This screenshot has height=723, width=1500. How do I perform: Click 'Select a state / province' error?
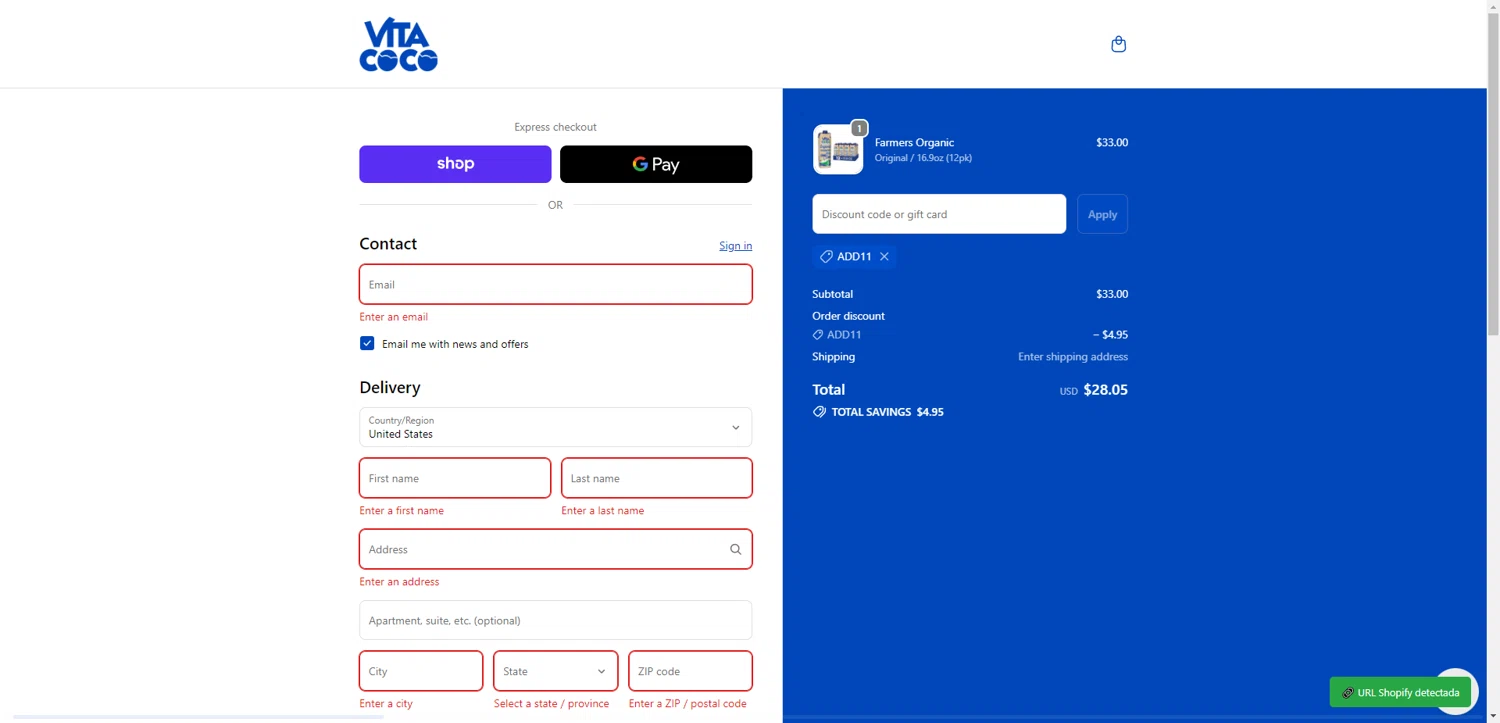click(551, 704)
